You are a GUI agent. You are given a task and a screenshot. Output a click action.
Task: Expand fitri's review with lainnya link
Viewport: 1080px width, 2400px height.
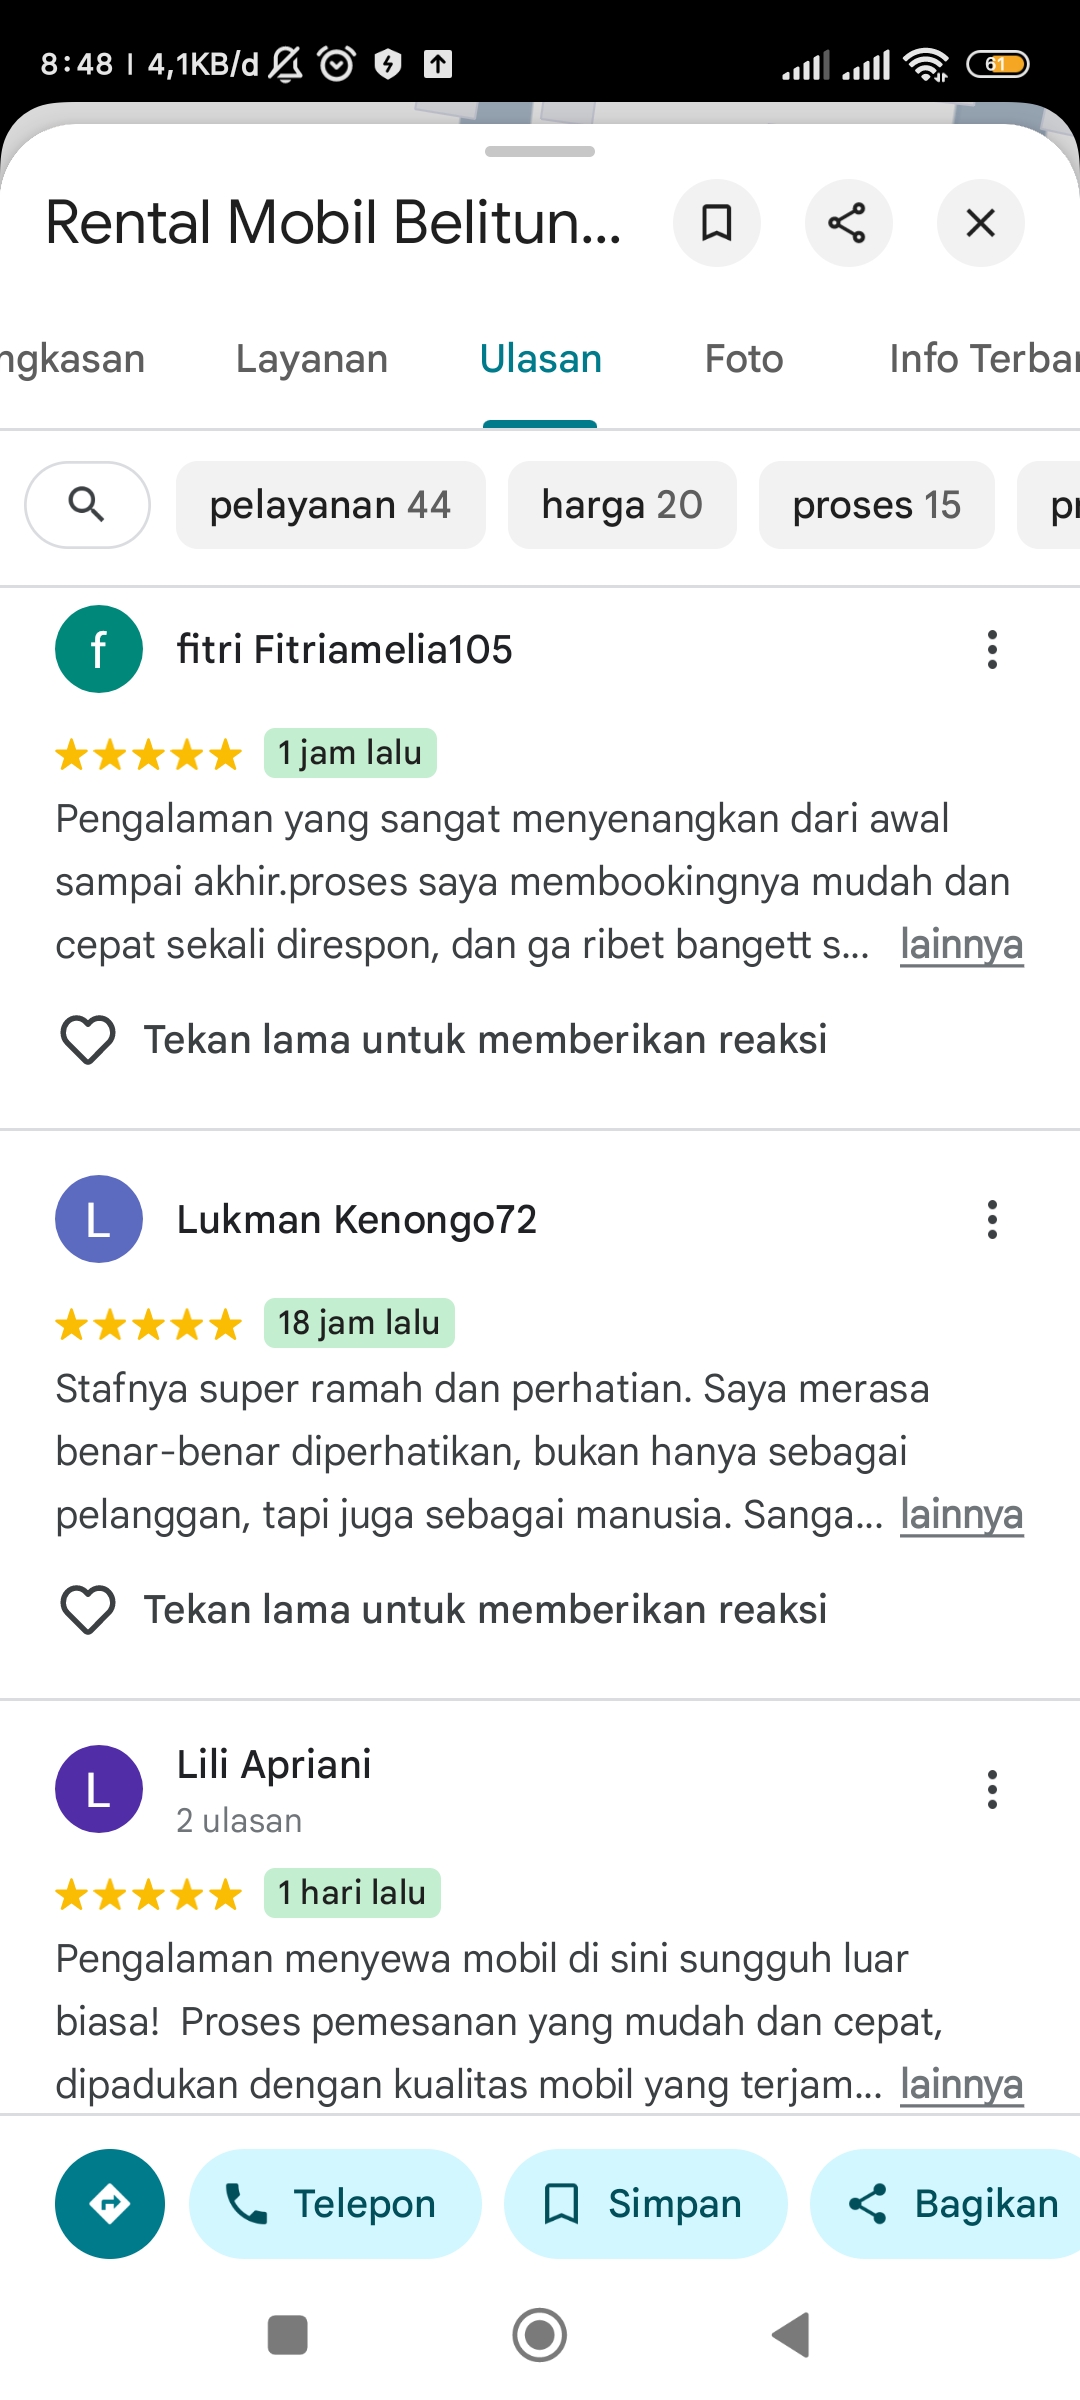[x=962, y=945]
